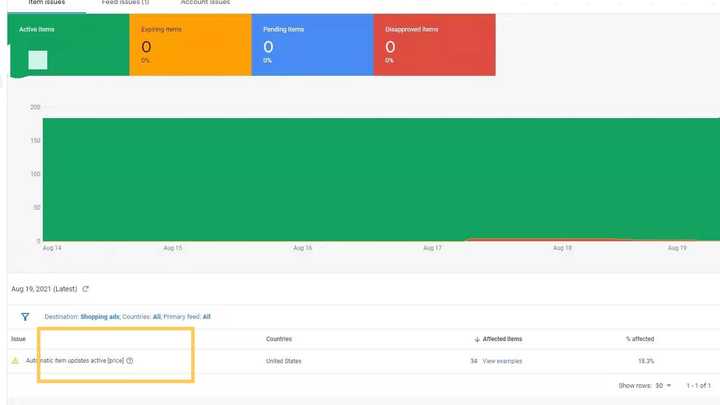Click the warning triangle in the issue row

(x=15, y=361)
